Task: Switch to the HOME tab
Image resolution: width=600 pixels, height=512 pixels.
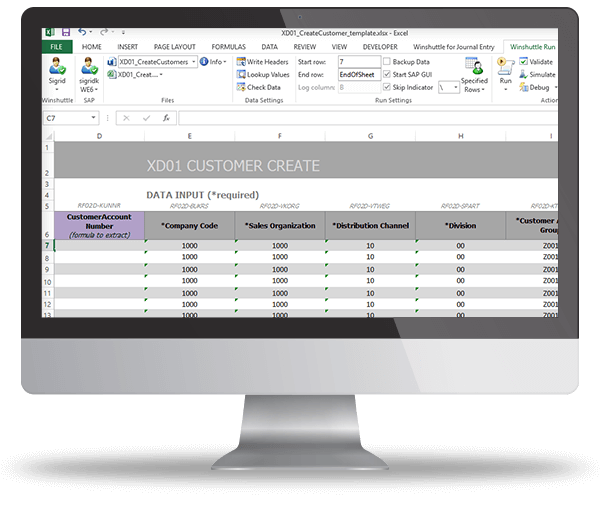Action: [92, 47]
